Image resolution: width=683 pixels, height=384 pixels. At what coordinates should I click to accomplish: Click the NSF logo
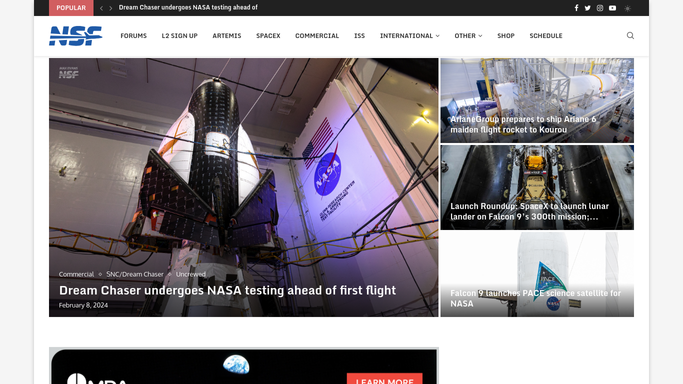pyautogui.click(x=75, y=36)
